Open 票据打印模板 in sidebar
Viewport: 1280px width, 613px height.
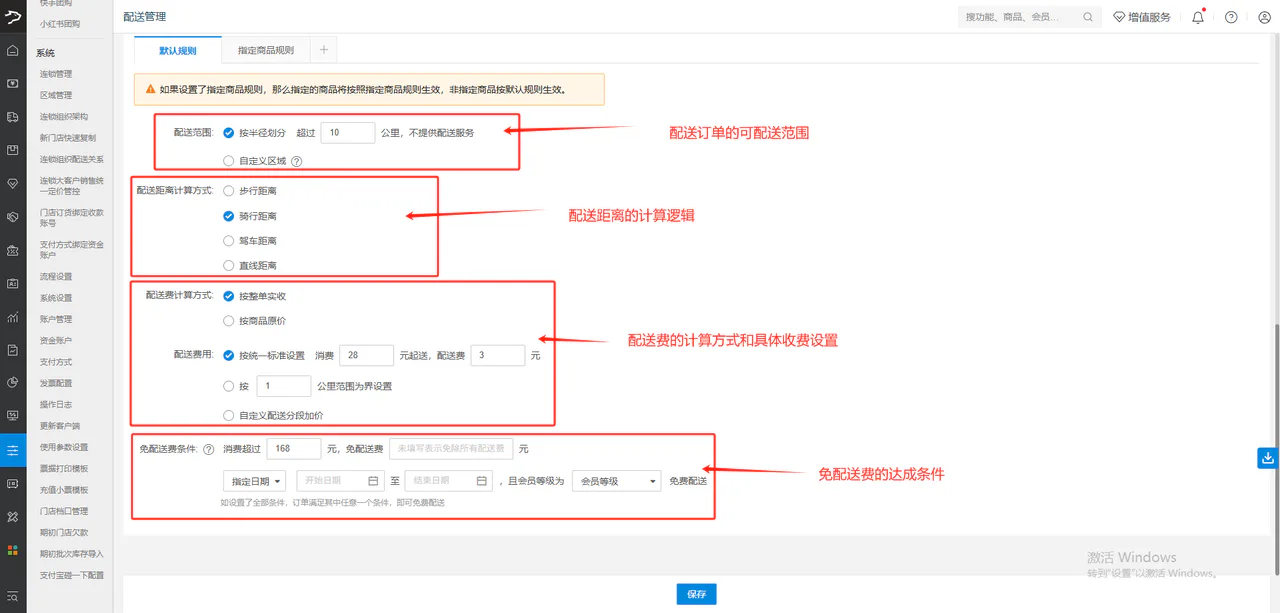pos(64,468)
